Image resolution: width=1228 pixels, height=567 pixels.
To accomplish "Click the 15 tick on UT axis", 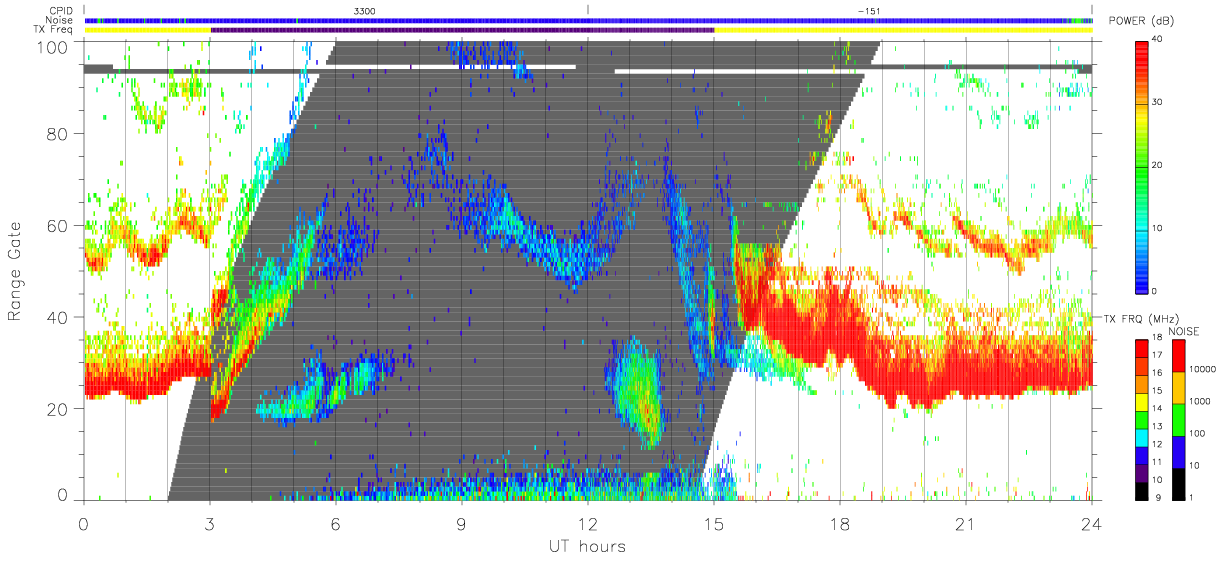I will coord(714,523).
